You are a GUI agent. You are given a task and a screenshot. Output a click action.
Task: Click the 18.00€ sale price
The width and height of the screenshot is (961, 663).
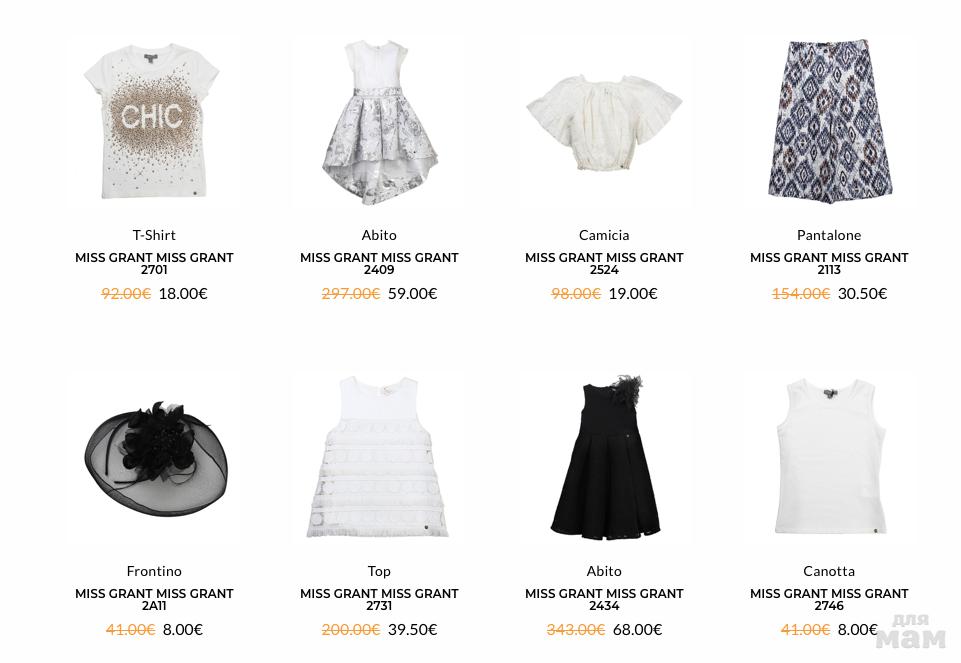[x=183, y=294]
